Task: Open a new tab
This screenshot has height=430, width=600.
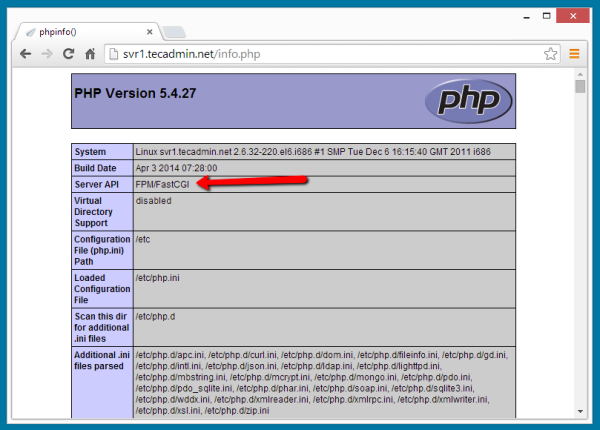Action: [173, 32]
